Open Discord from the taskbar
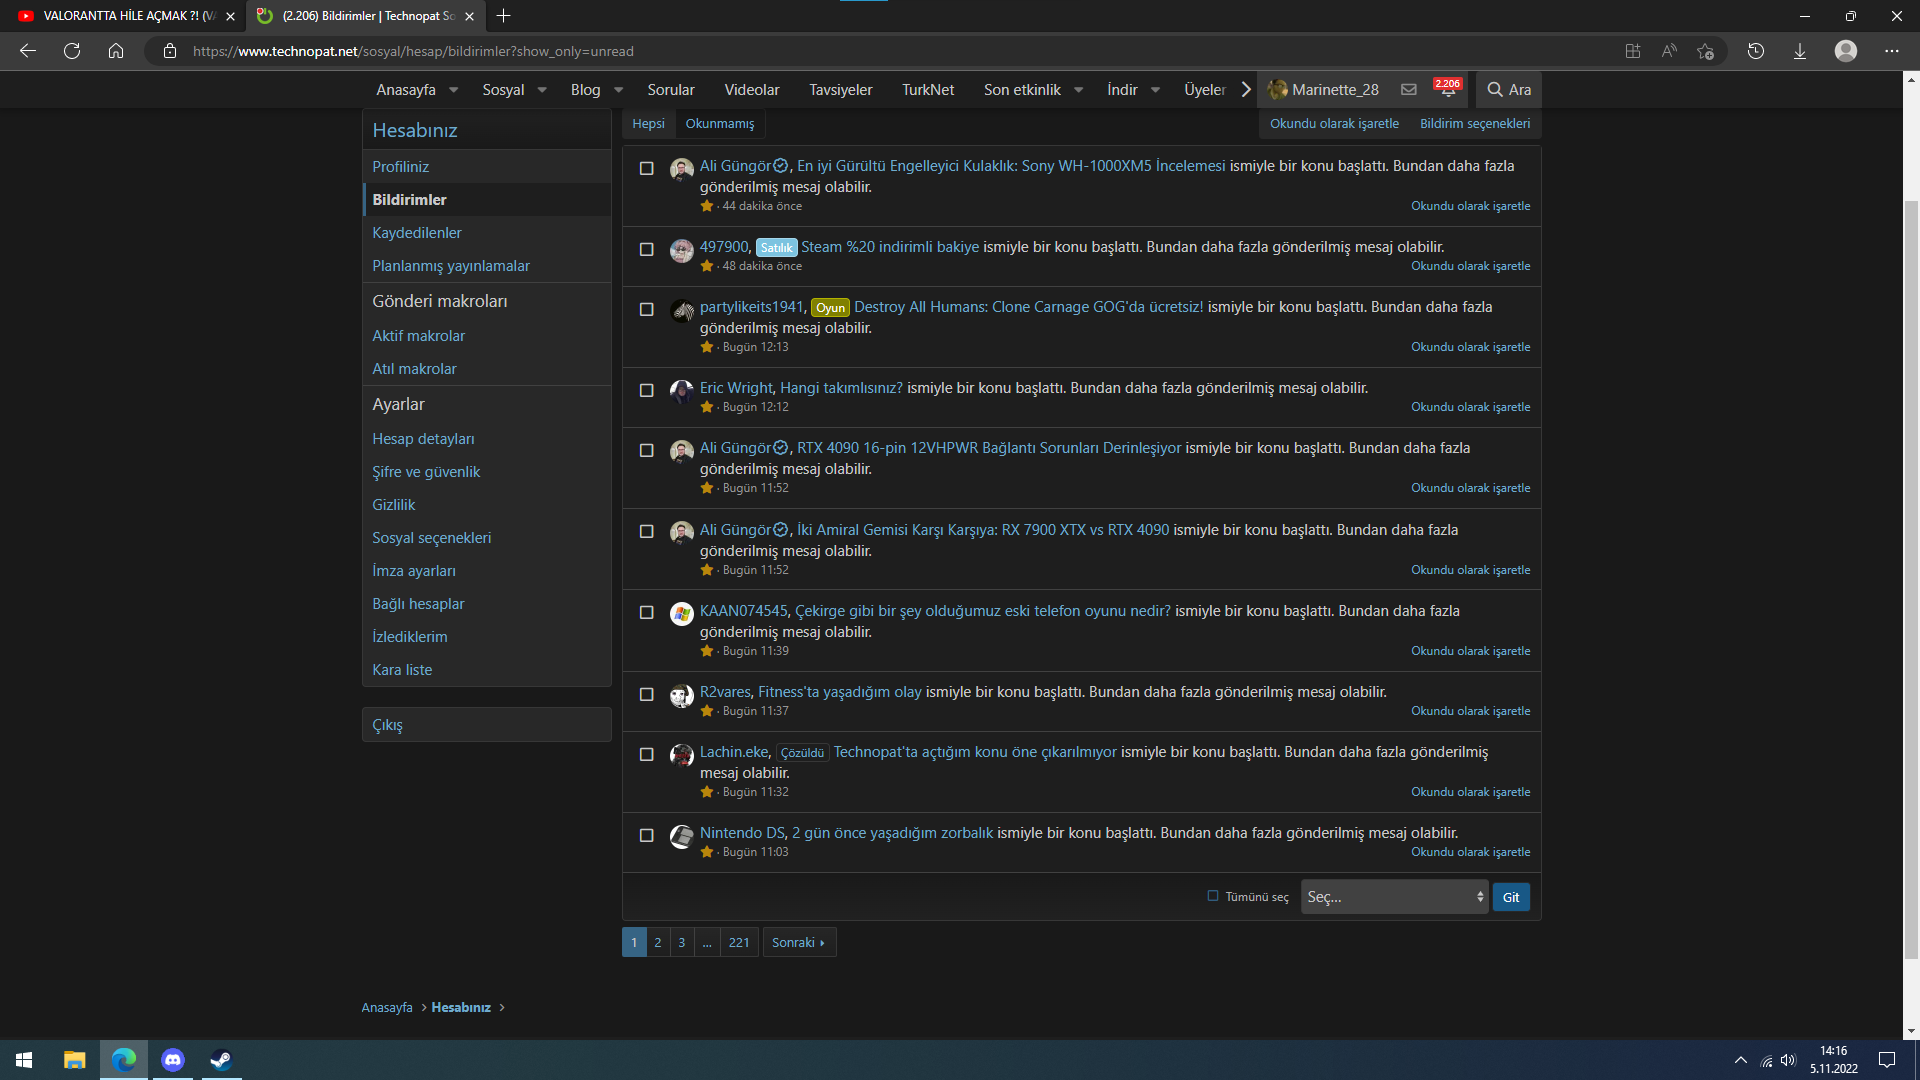The width and height of the screenshot is (1920, 1080). pos(173,1059)
